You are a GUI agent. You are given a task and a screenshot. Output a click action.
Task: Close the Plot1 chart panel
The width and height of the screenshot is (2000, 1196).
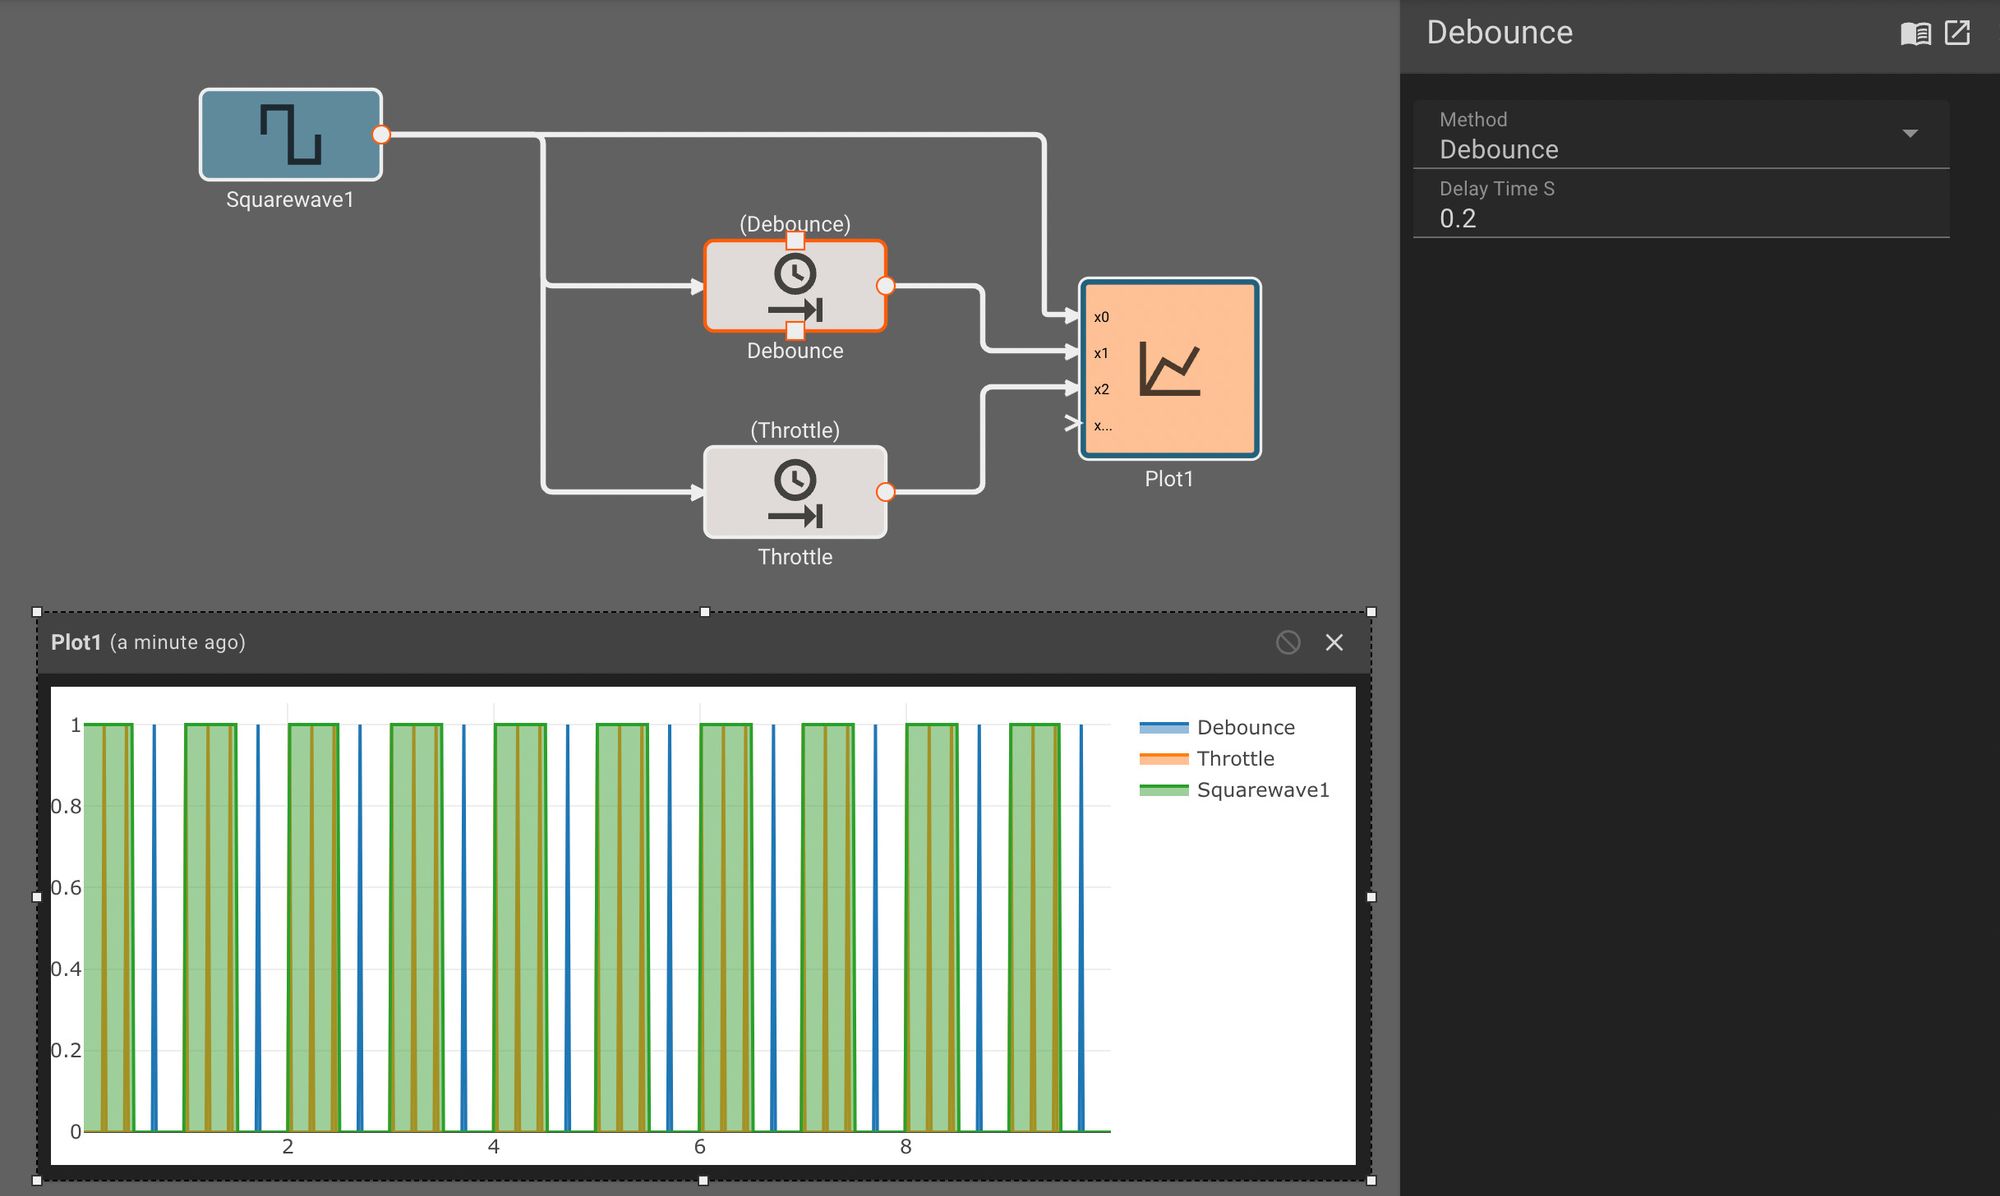click(x=1334, y=643)
